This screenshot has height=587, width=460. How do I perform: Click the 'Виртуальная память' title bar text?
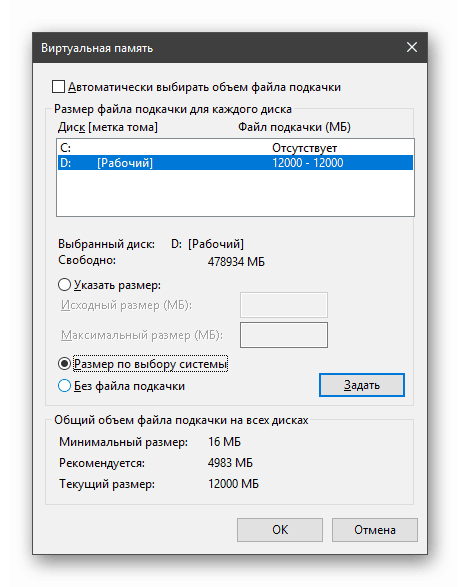(x=97, y=48)
